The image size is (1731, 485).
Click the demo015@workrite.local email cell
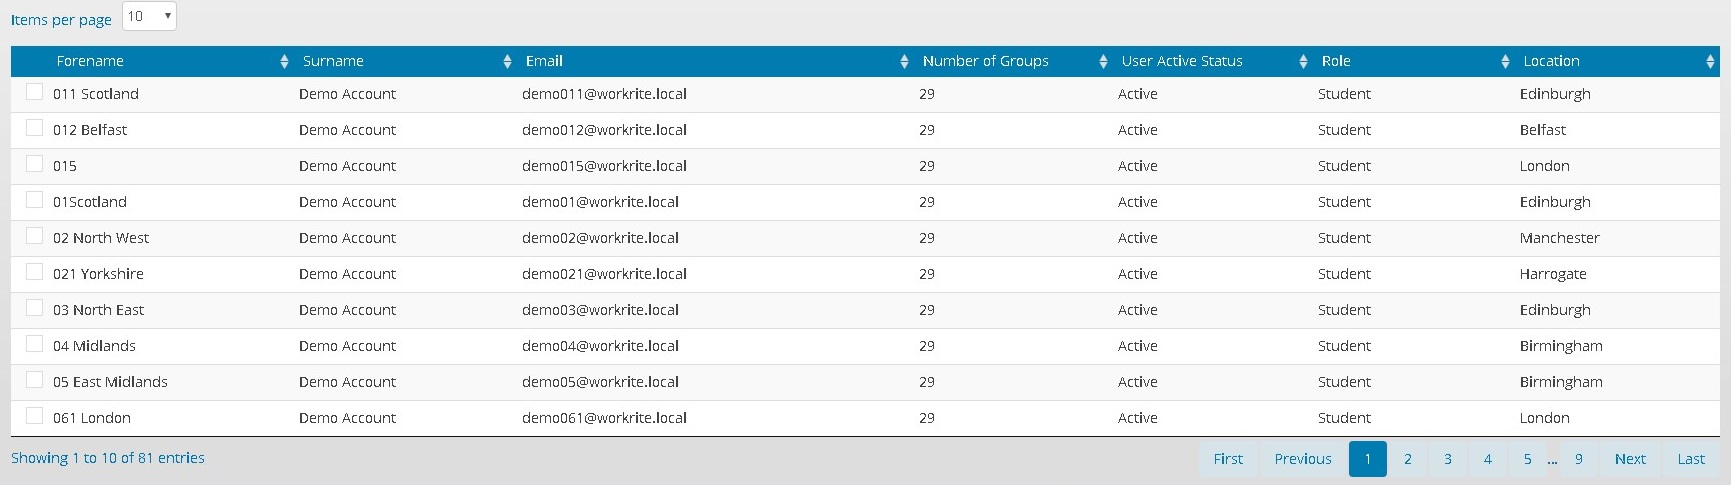604,166
